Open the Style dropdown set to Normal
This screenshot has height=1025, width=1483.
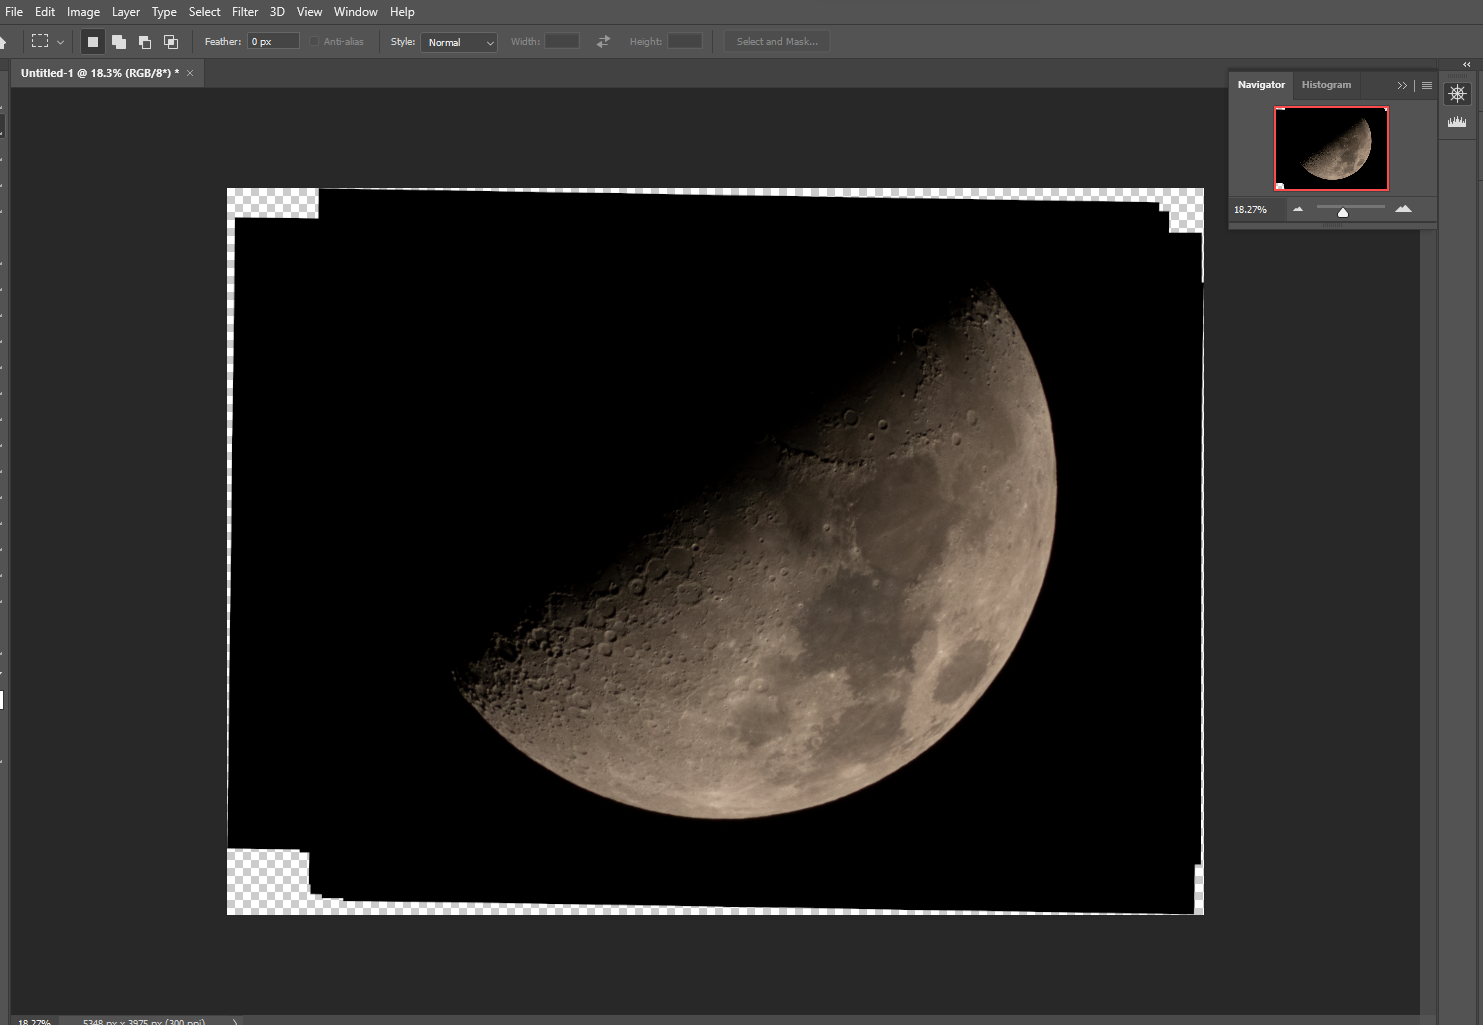459,42
